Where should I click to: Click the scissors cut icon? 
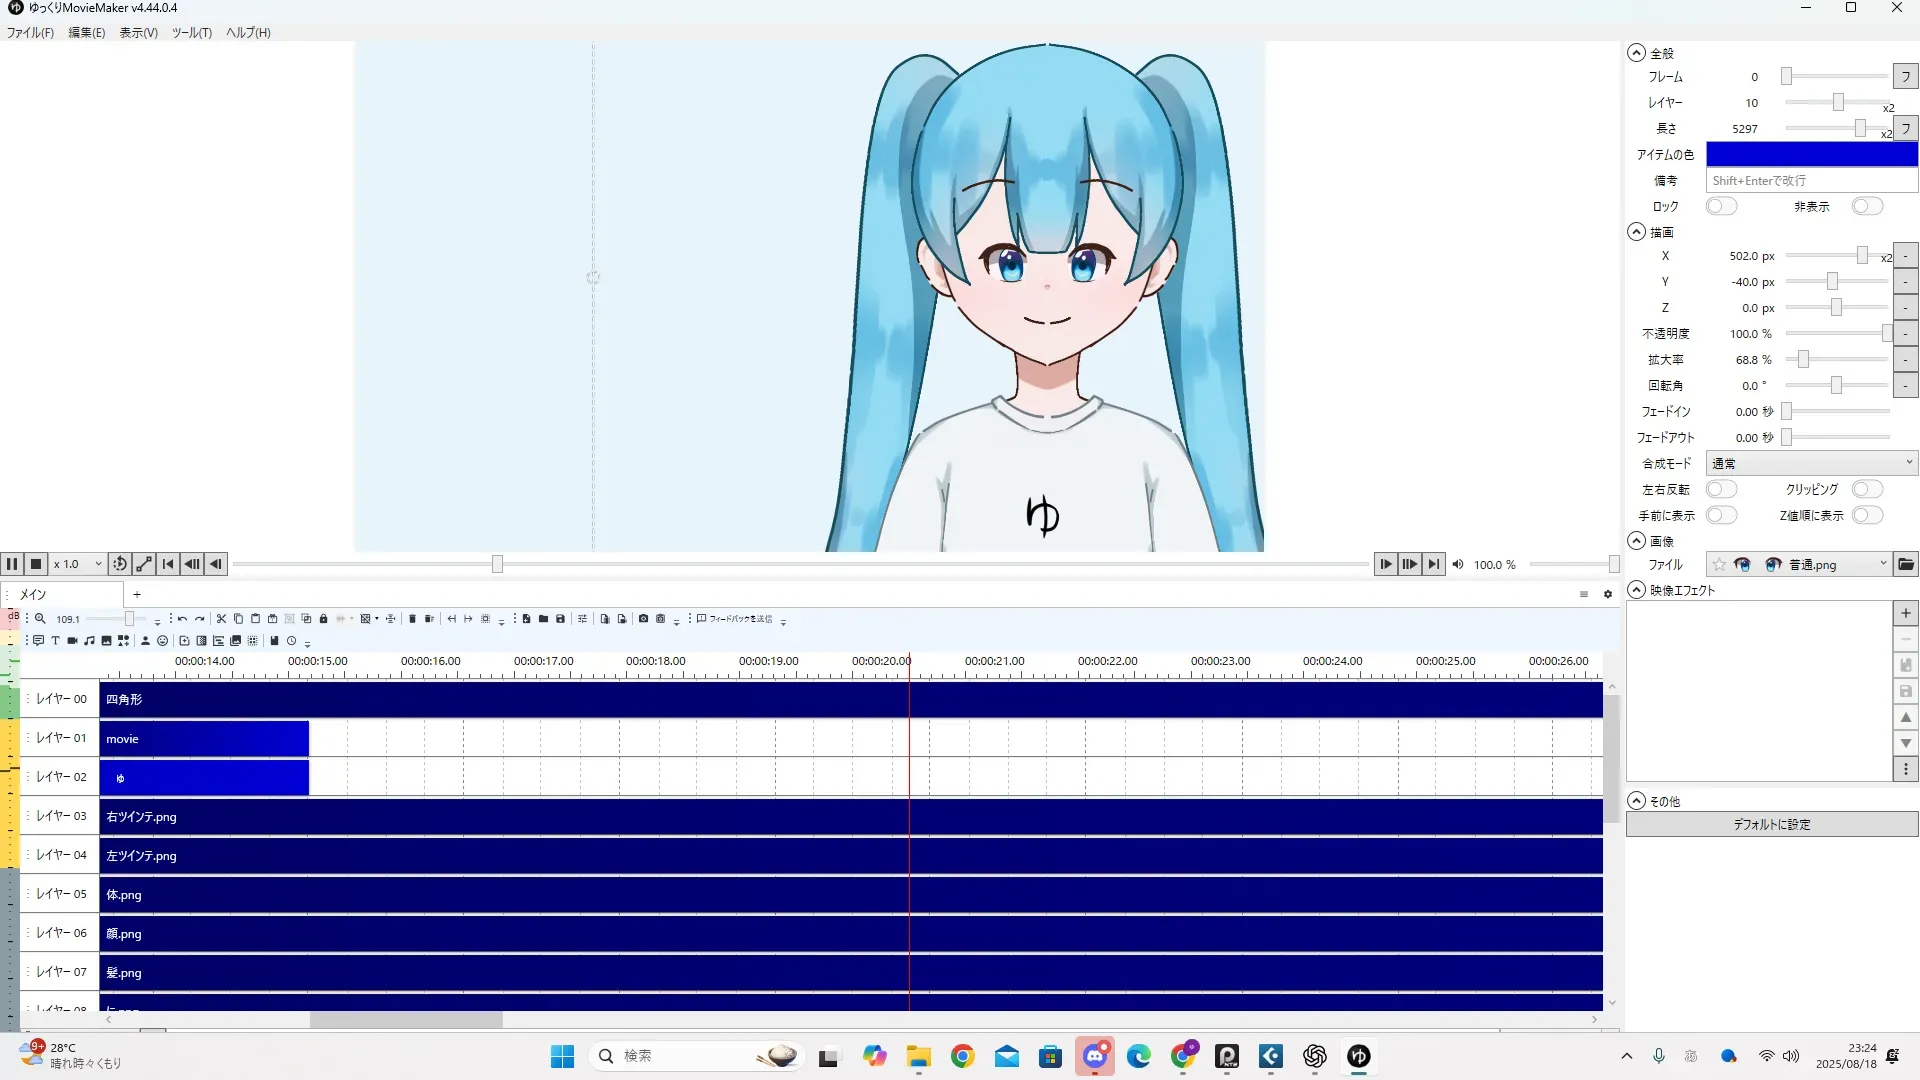[x=221, y=619]
